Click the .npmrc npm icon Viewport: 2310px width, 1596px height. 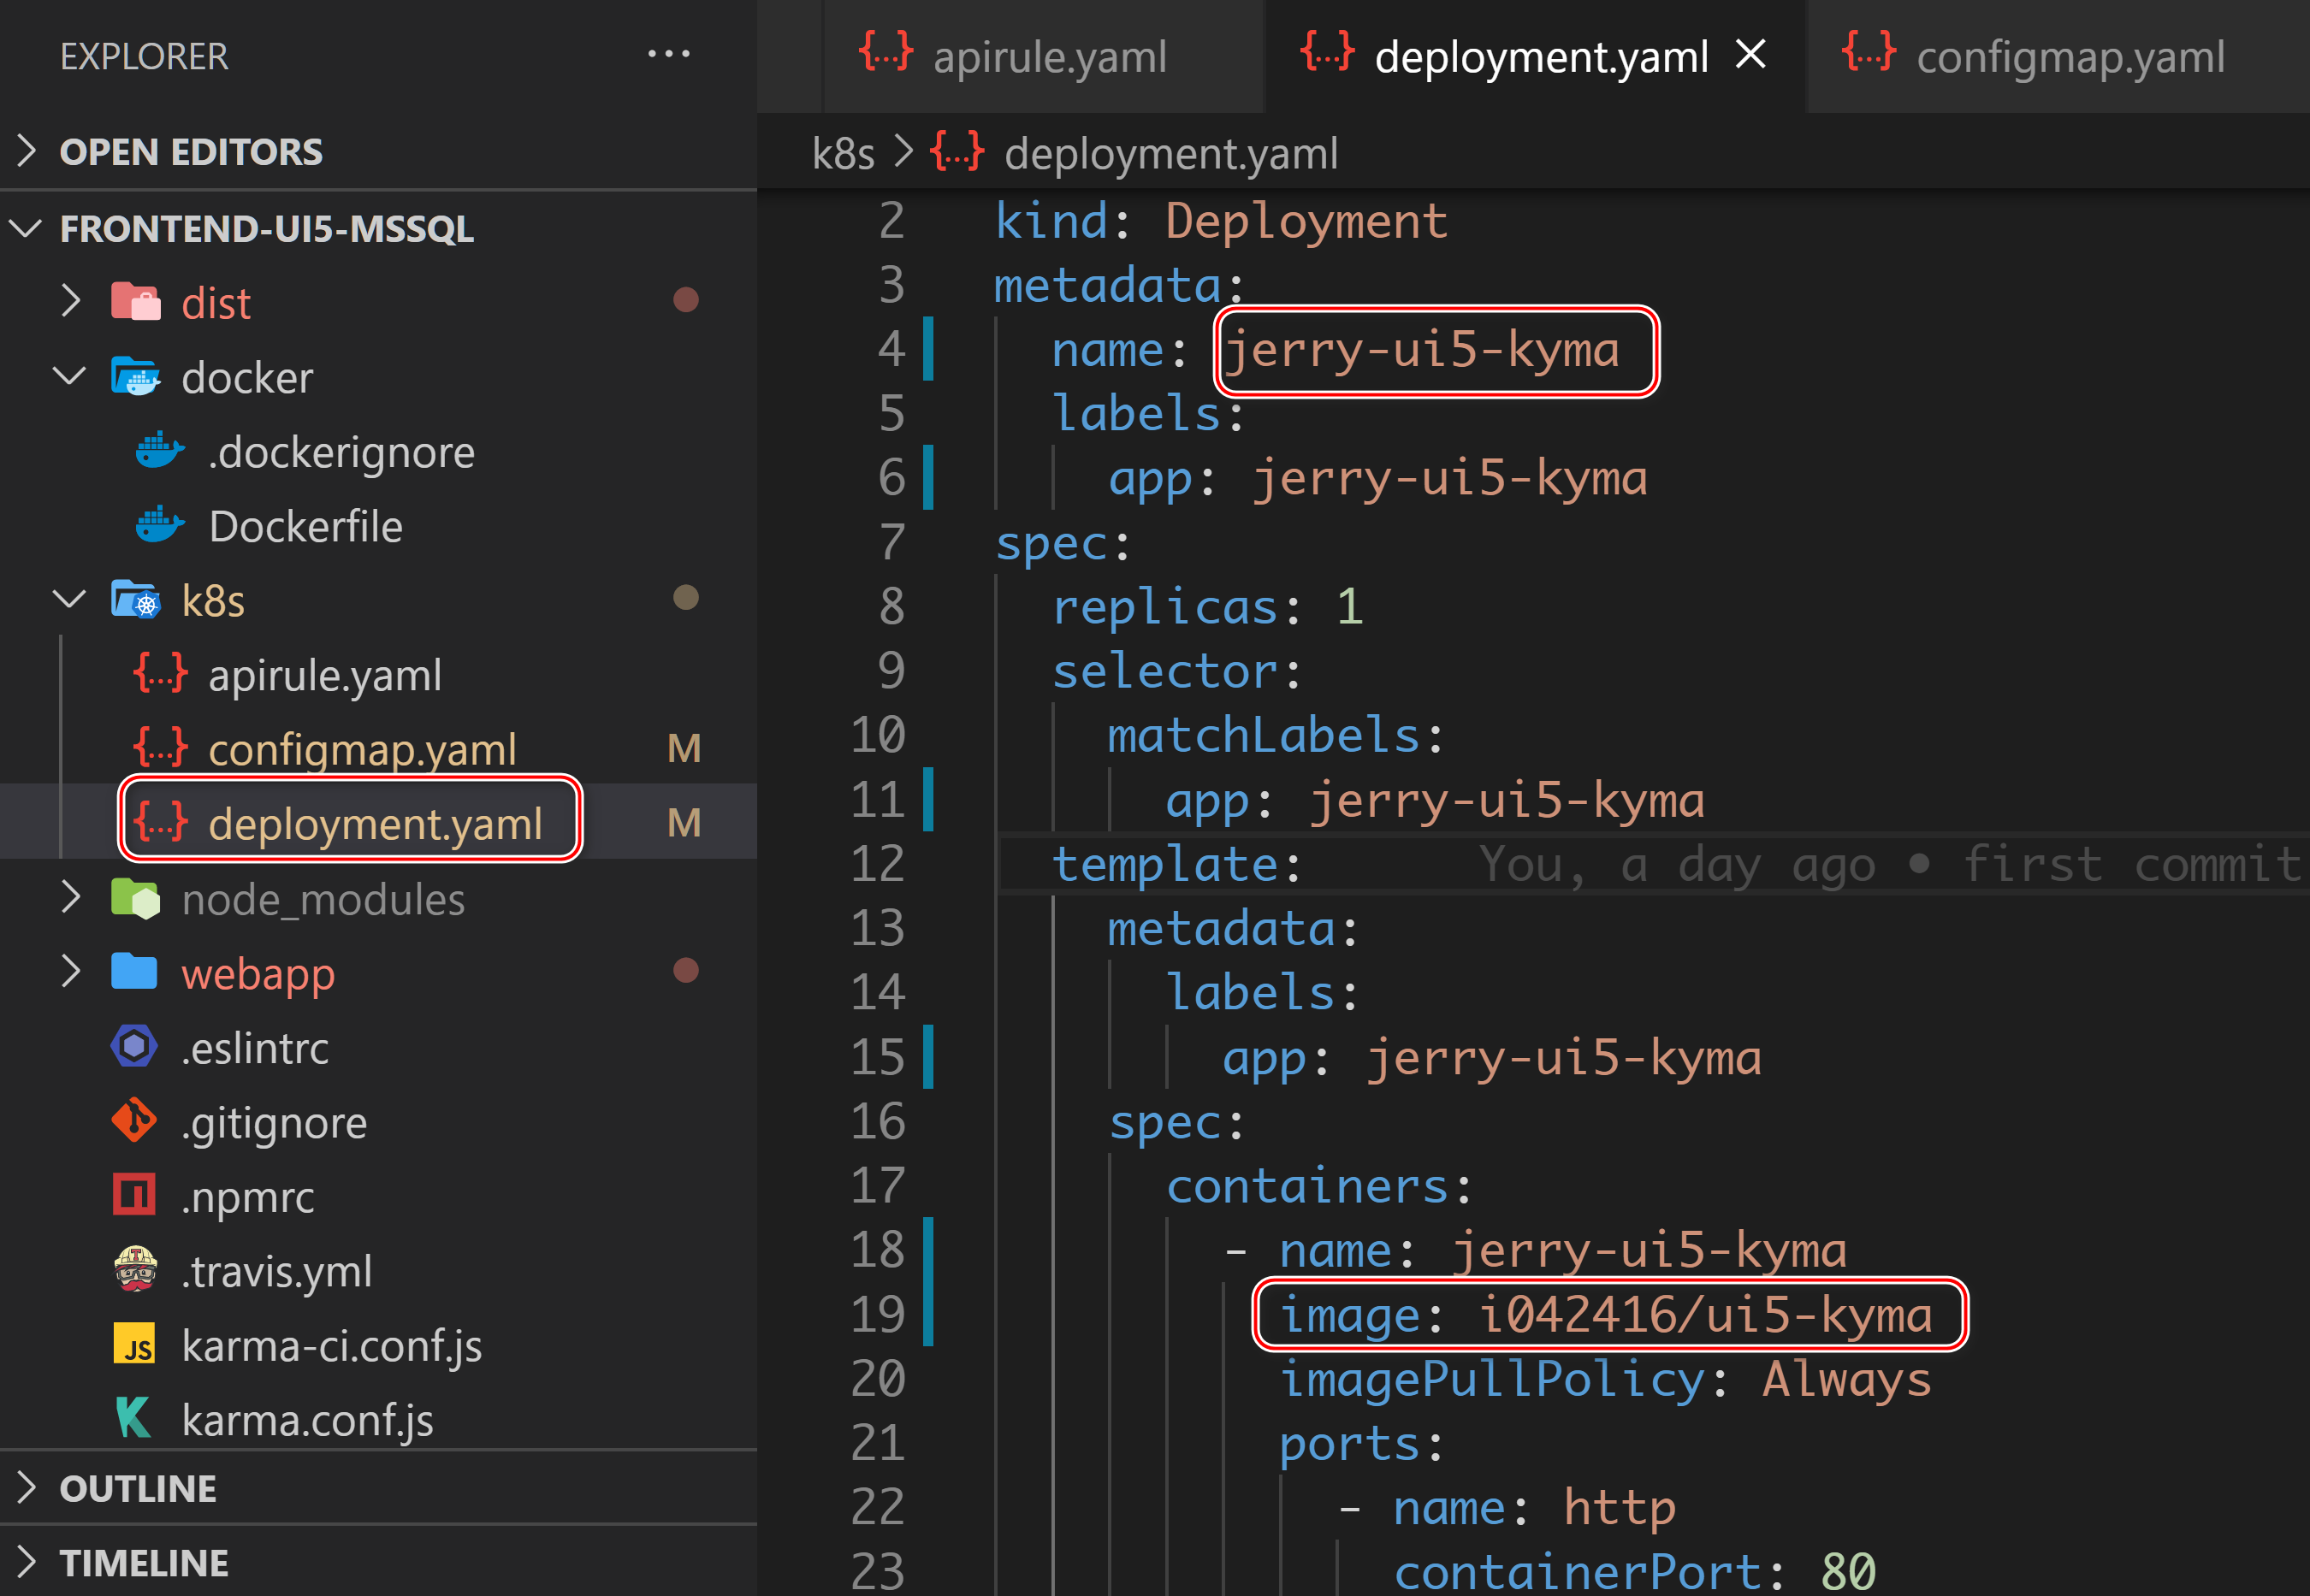click(134, 1195)
